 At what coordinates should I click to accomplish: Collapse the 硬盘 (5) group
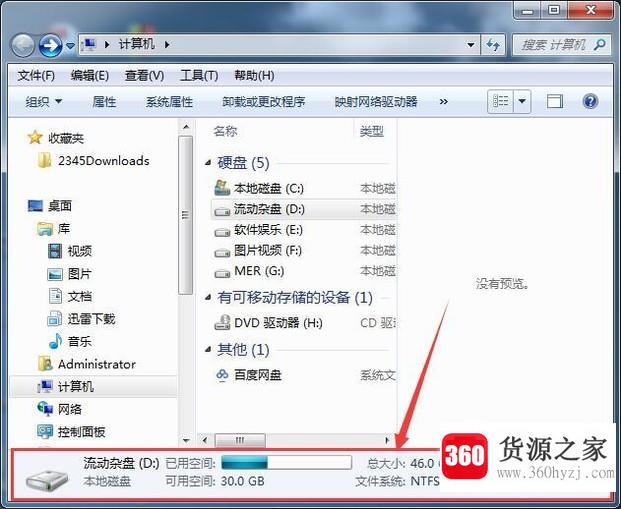(x=208, y=162)
